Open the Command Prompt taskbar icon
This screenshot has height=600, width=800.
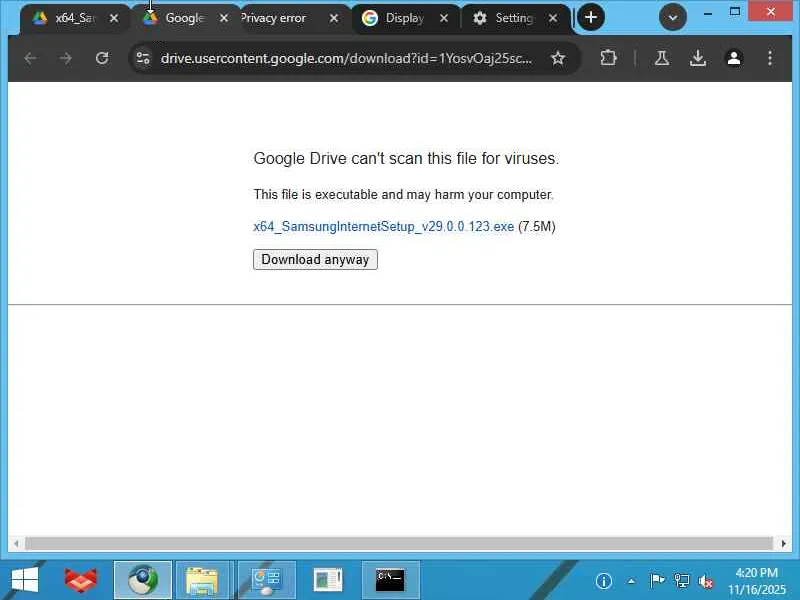click(390, 581)
